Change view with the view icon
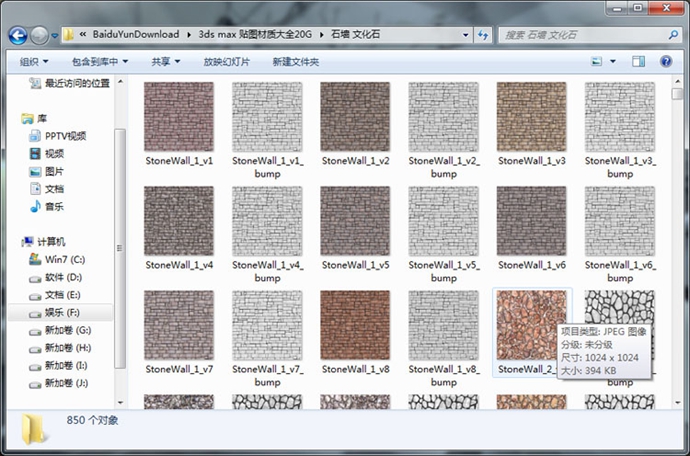Image resolution: width=690 pixels, height=456 pixels. [596, 61]
